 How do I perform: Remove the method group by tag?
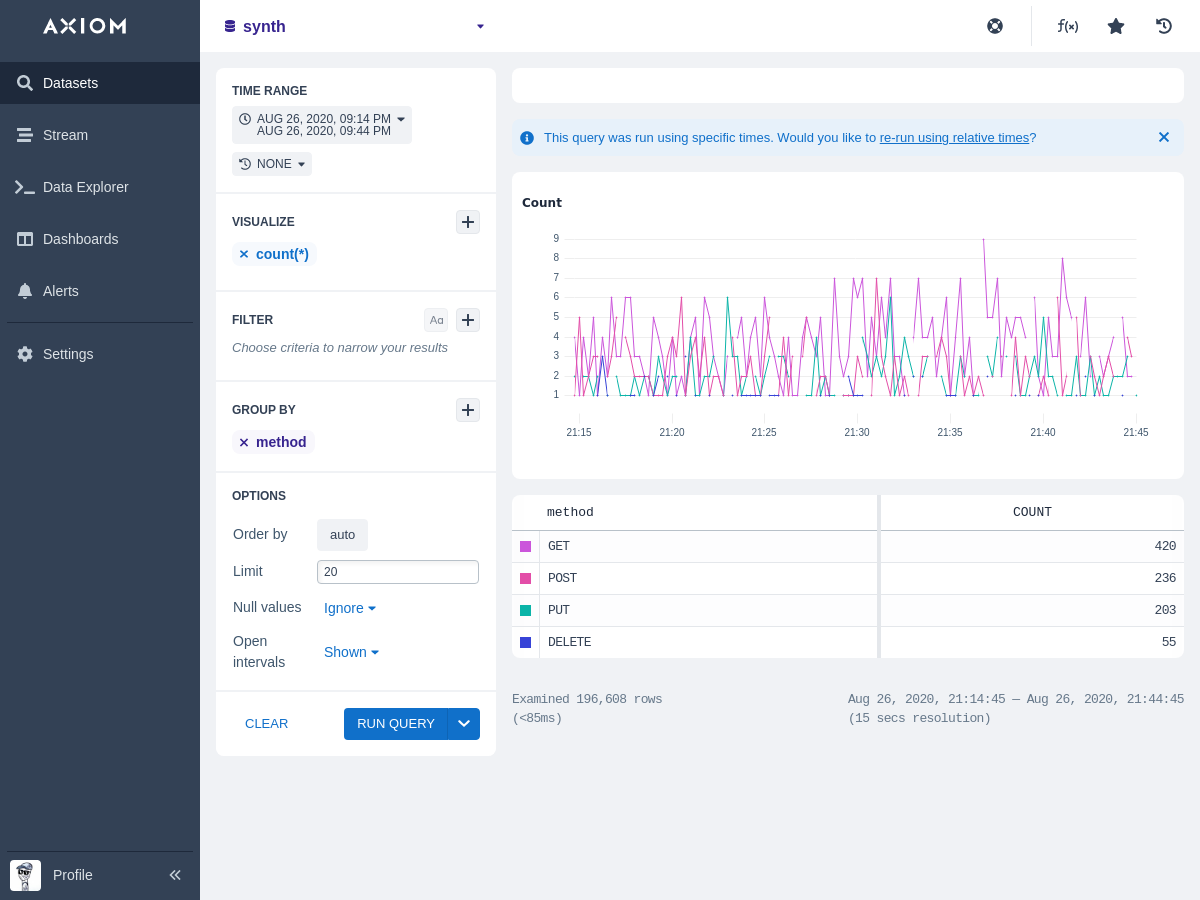coord(244,443)
